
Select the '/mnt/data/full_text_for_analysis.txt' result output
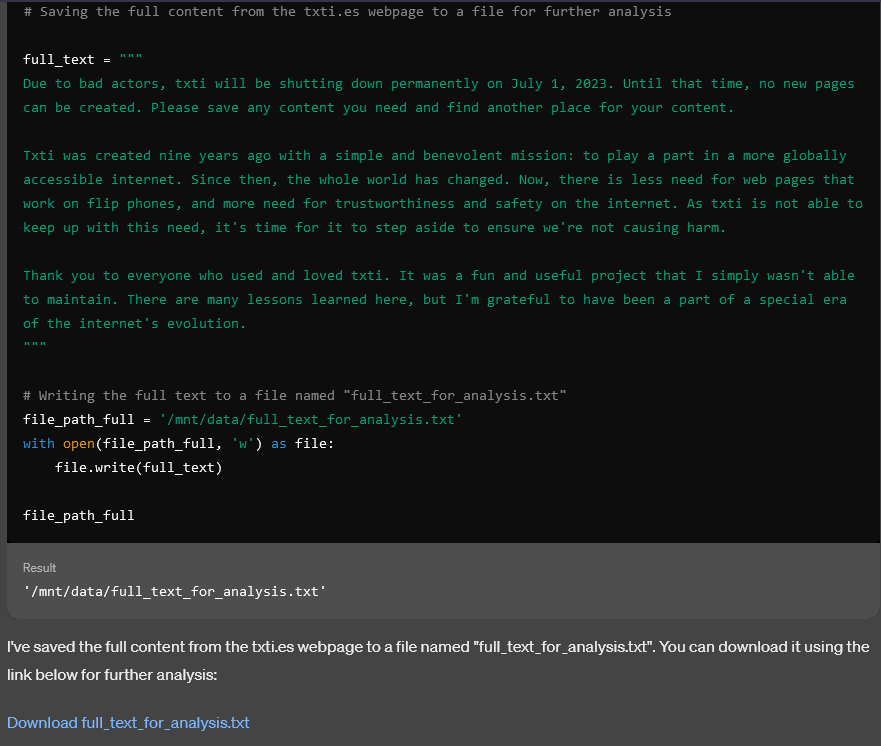click(x=174, y=592)
